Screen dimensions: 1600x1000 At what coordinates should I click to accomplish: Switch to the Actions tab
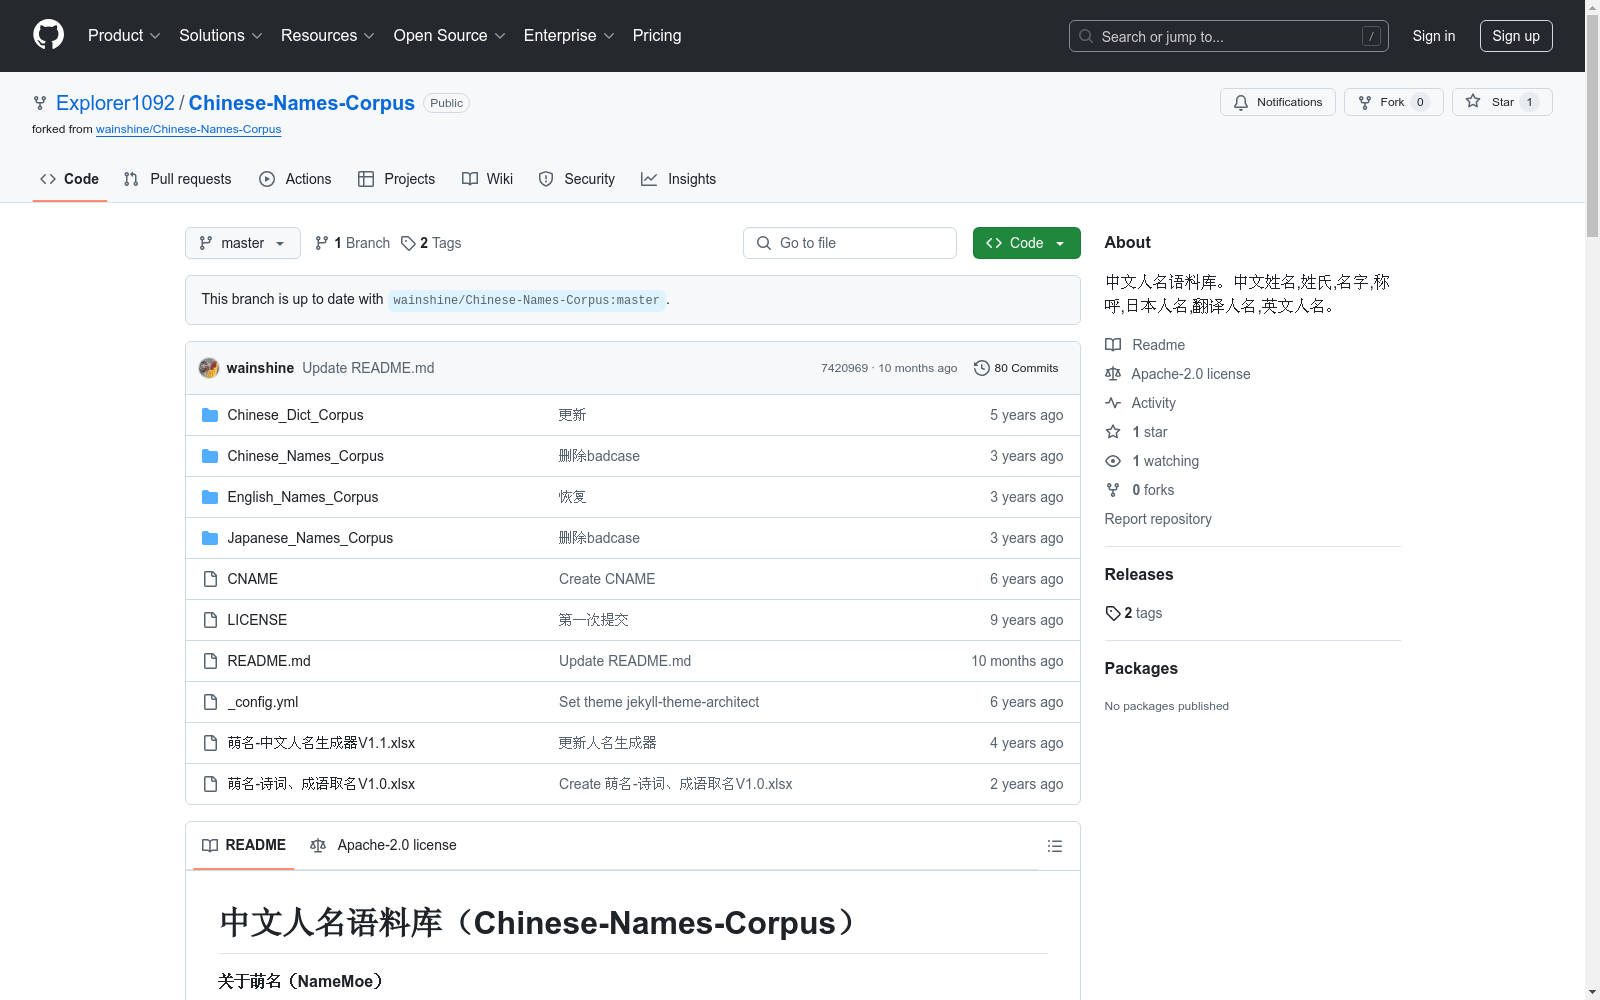[x=295, y=179]
